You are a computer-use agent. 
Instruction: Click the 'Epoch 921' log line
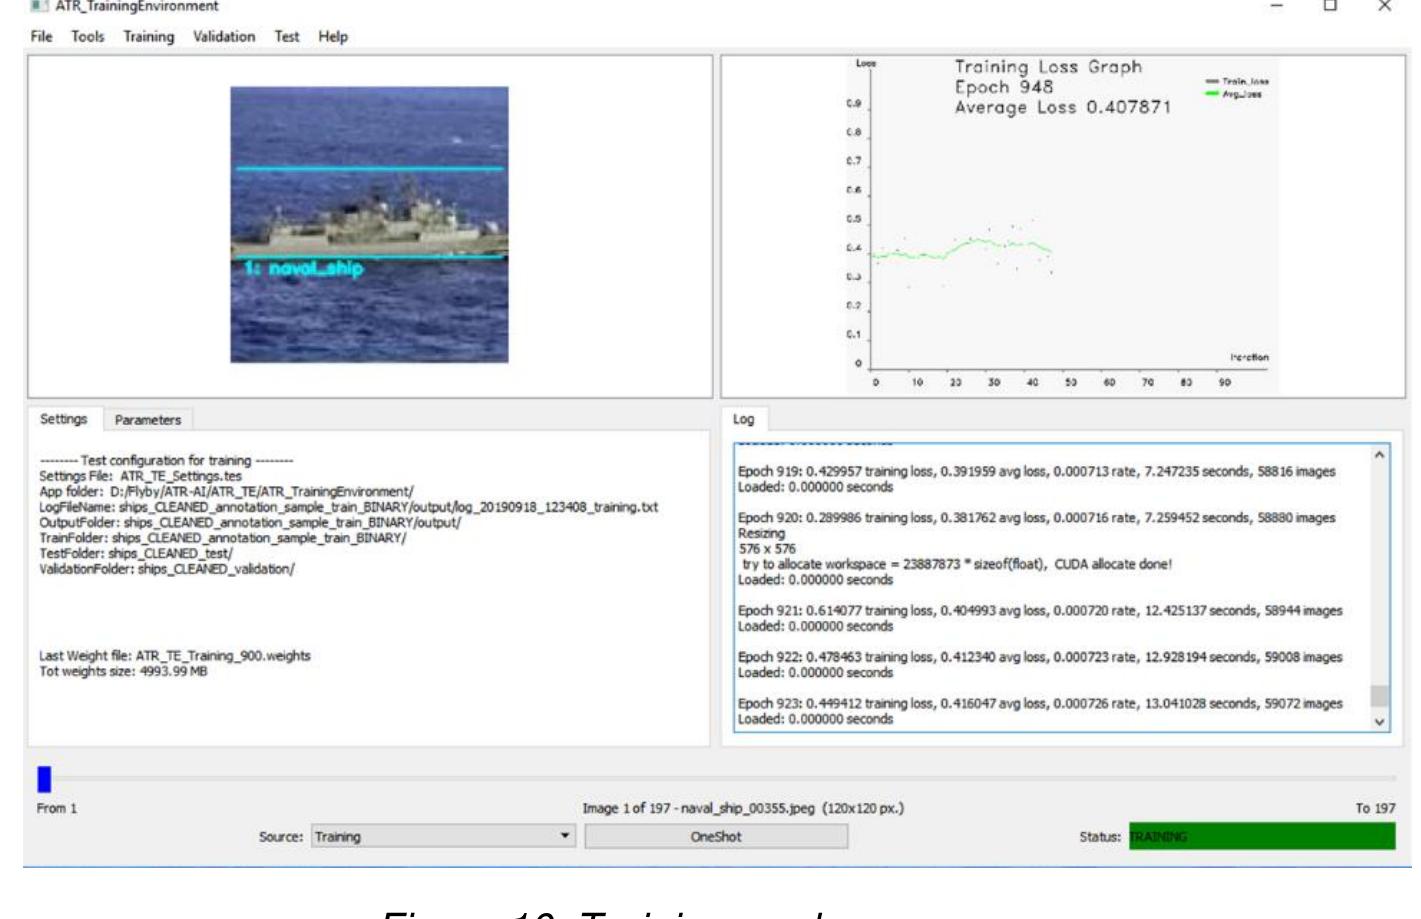pyautogui.click(x=1040, y=610)
